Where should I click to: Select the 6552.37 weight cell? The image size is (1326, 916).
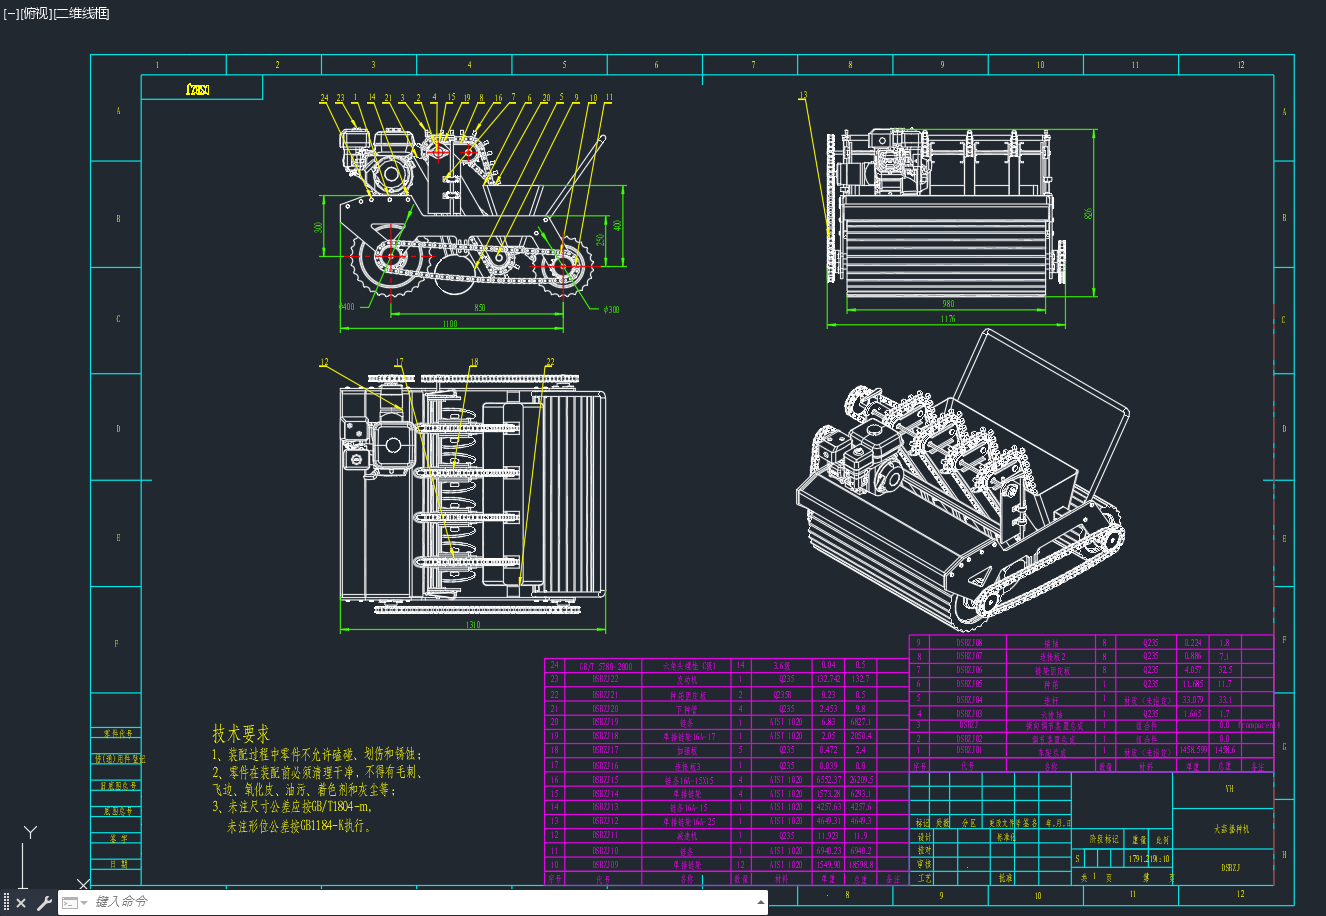829,779
